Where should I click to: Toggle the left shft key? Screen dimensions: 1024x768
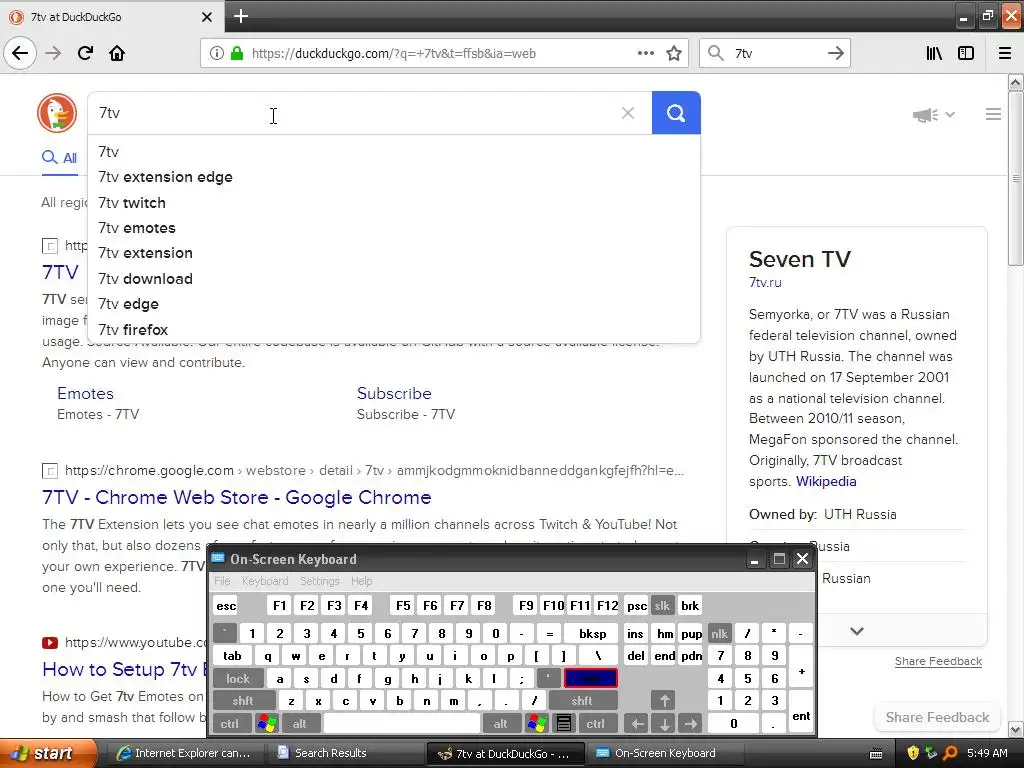click(x=243, y=701)
